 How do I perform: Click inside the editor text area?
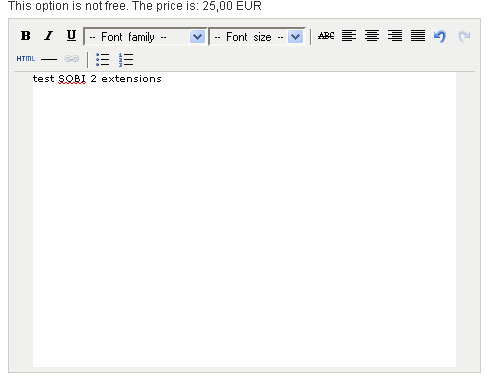point(244,220)
